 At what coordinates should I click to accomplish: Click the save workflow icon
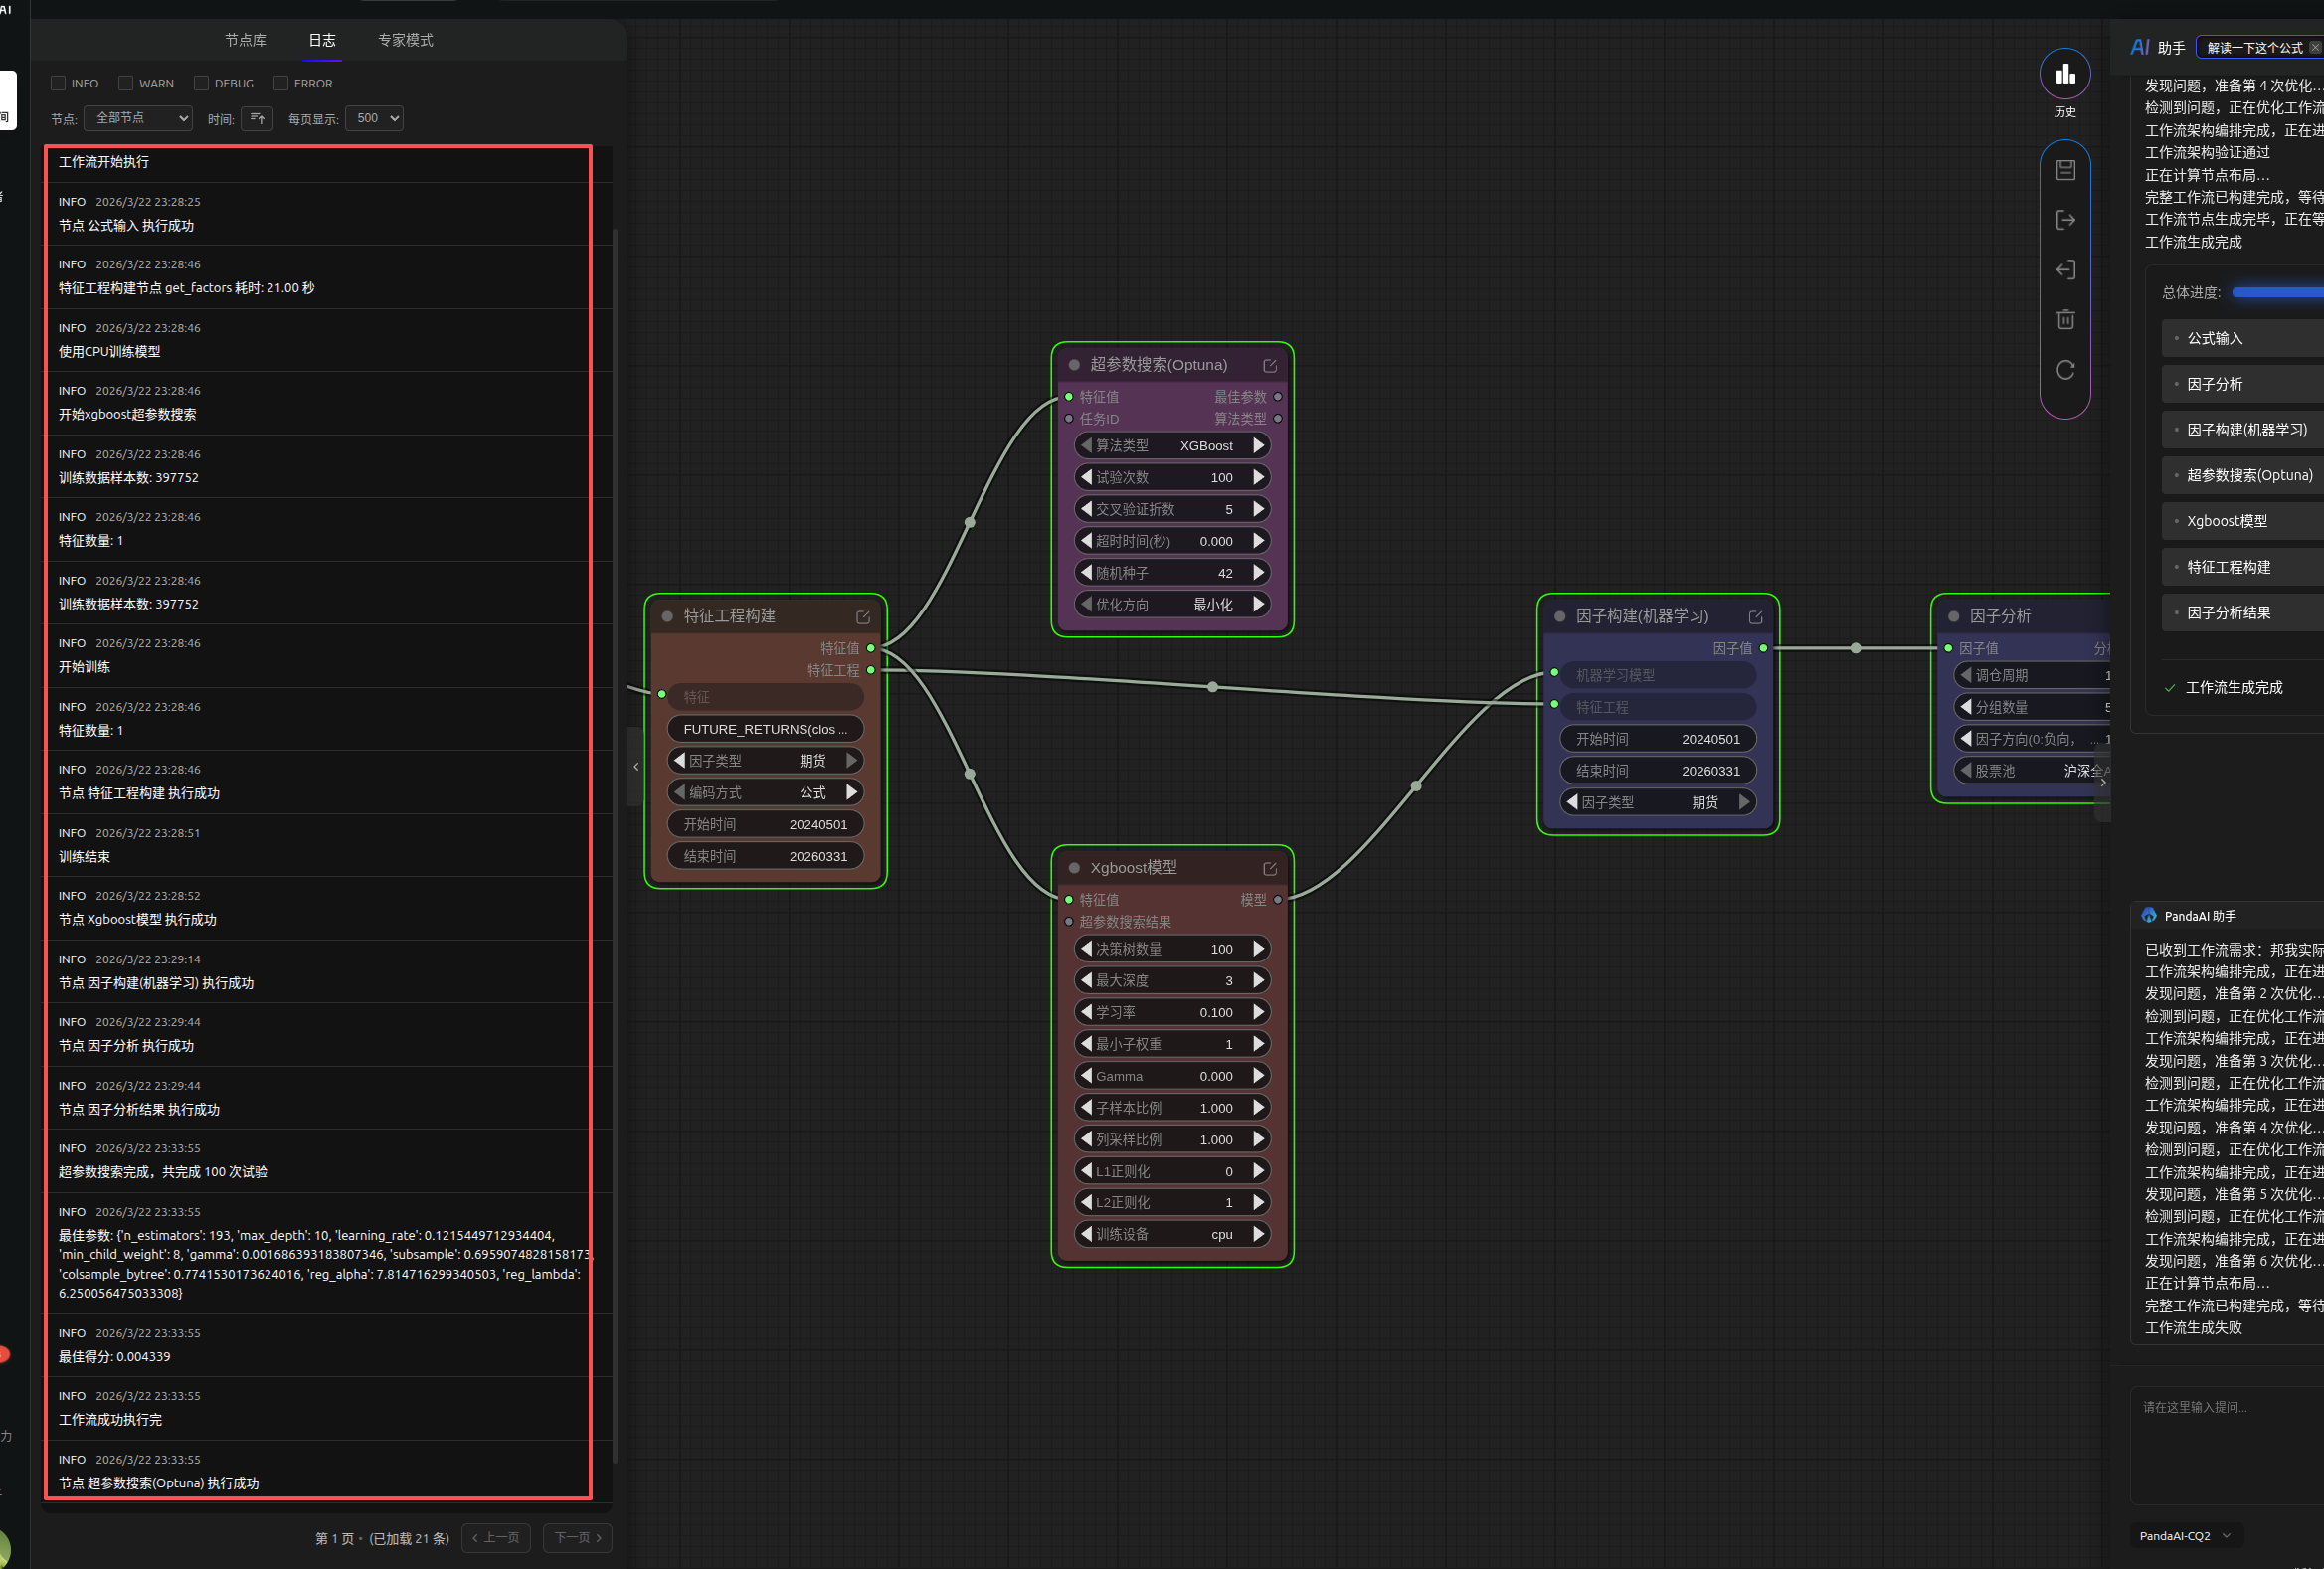pos(2065,170)
